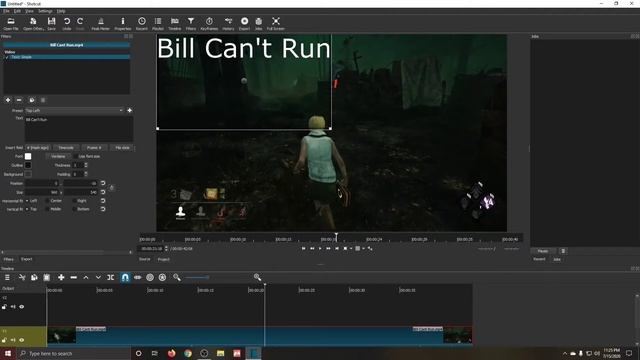Toggle the Text: Simple filter checkbox
The width and height of the screenshot is (640, 360).
tap(7, 57)
